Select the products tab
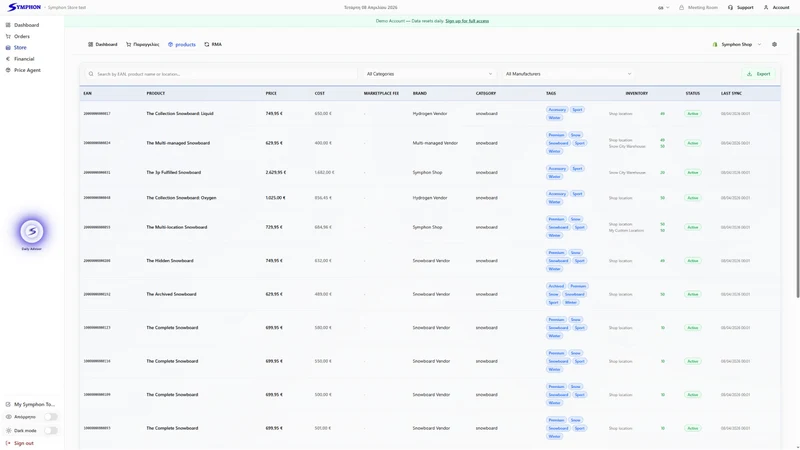 coord(182,44)
